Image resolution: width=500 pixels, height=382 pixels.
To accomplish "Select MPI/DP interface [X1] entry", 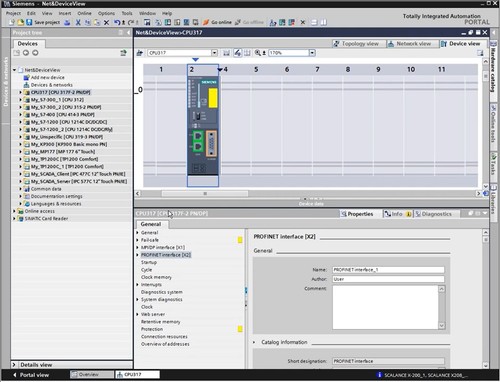I will pyautogui.click(x=163, y=247).
